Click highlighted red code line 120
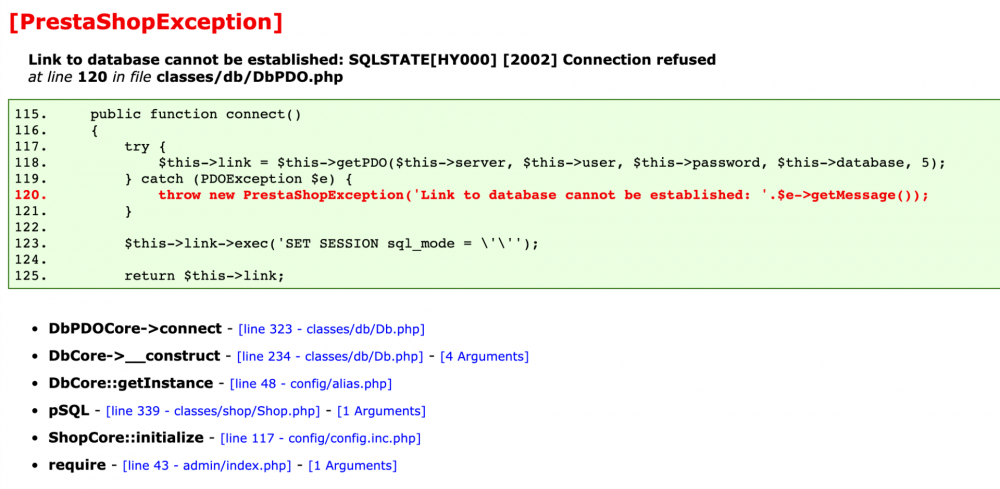Screen dimensions: 1000x489 [x=471, y=195]
